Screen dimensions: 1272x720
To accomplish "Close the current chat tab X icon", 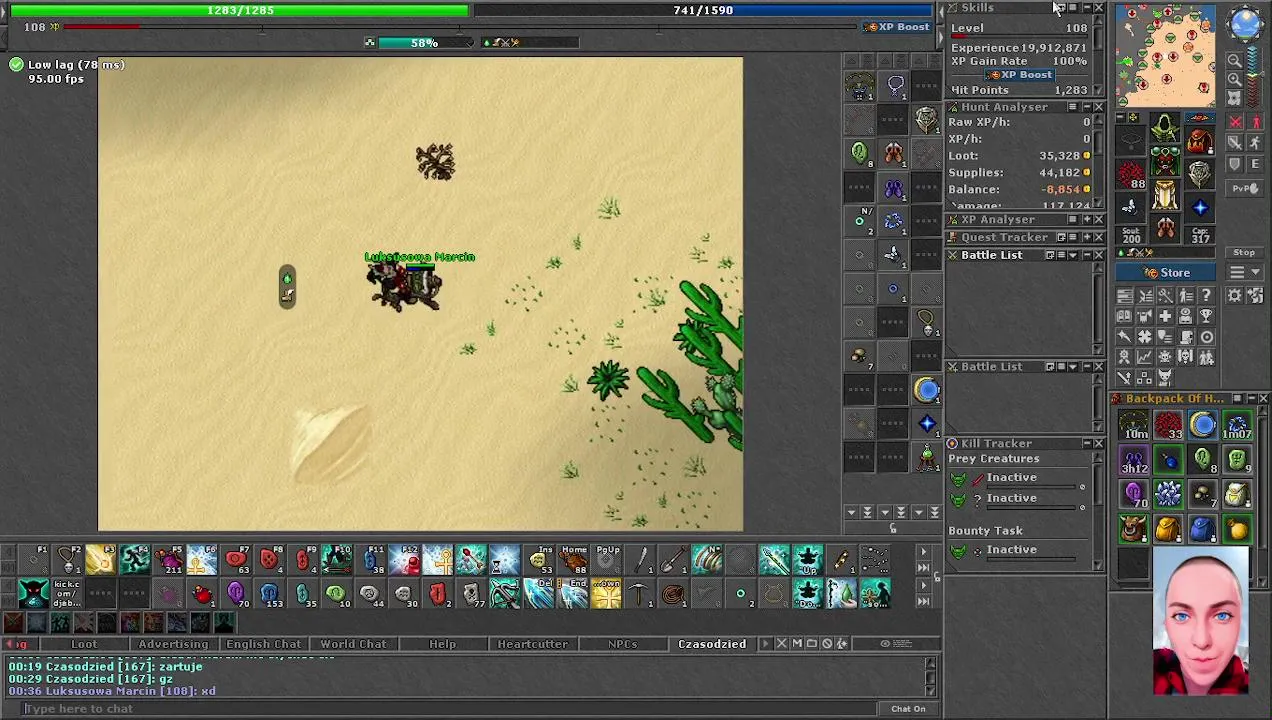I will tap(781, 643).
